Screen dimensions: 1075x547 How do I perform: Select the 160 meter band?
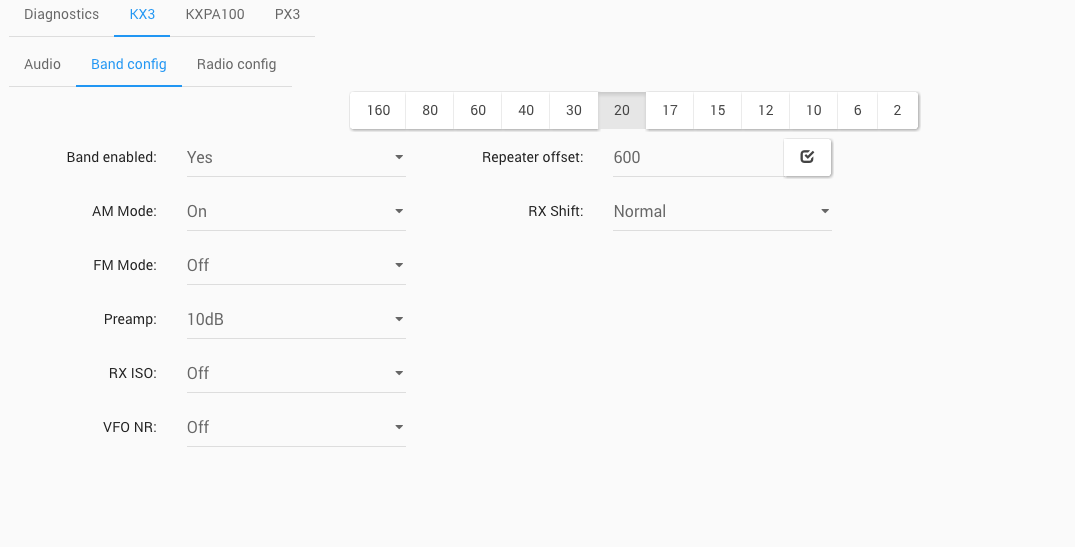[378, 110]
